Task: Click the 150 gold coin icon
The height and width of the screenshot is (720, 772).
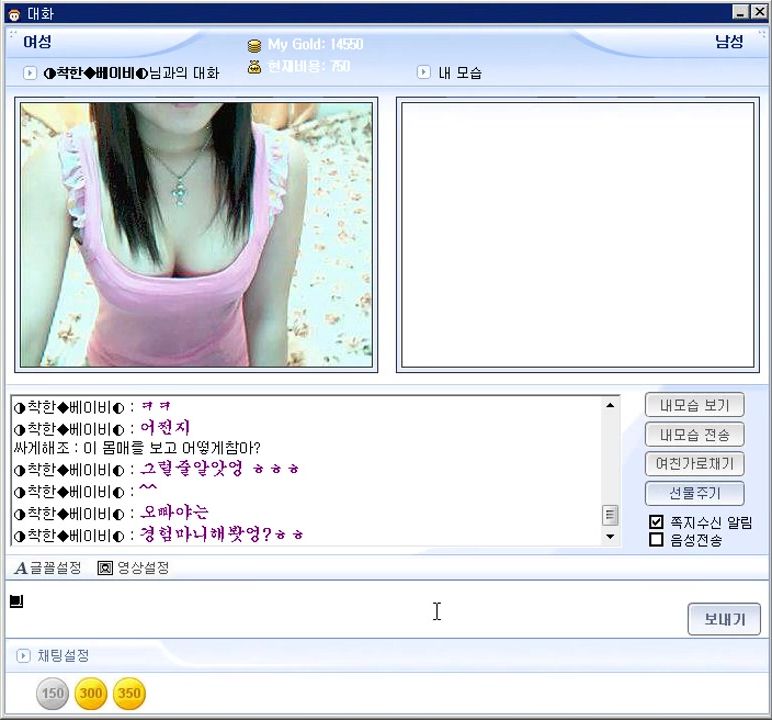Action: coord(52,693)
